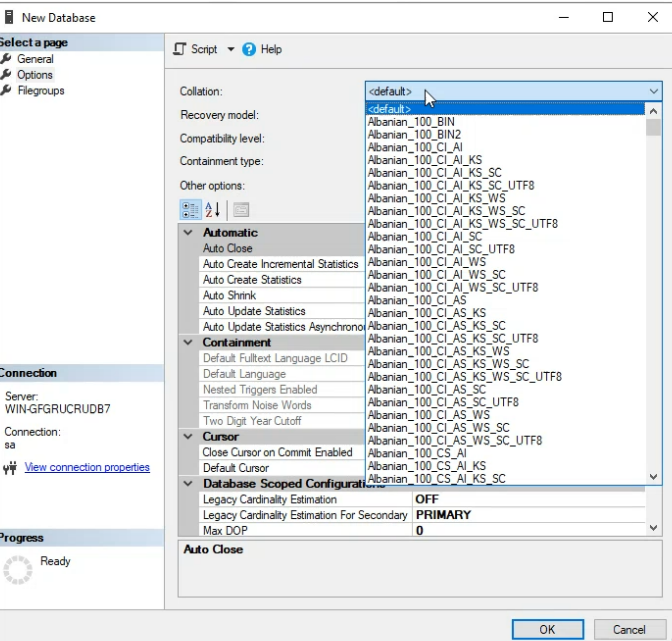The height and width of the screenshot is (641, 672).
Task: Click the collation list scroll-down arrow
Action: pos(653,476)
